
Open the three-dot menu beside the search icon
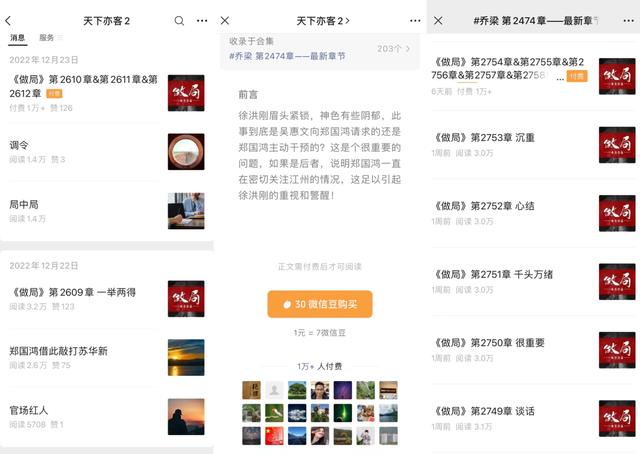(x=202, y=21)
